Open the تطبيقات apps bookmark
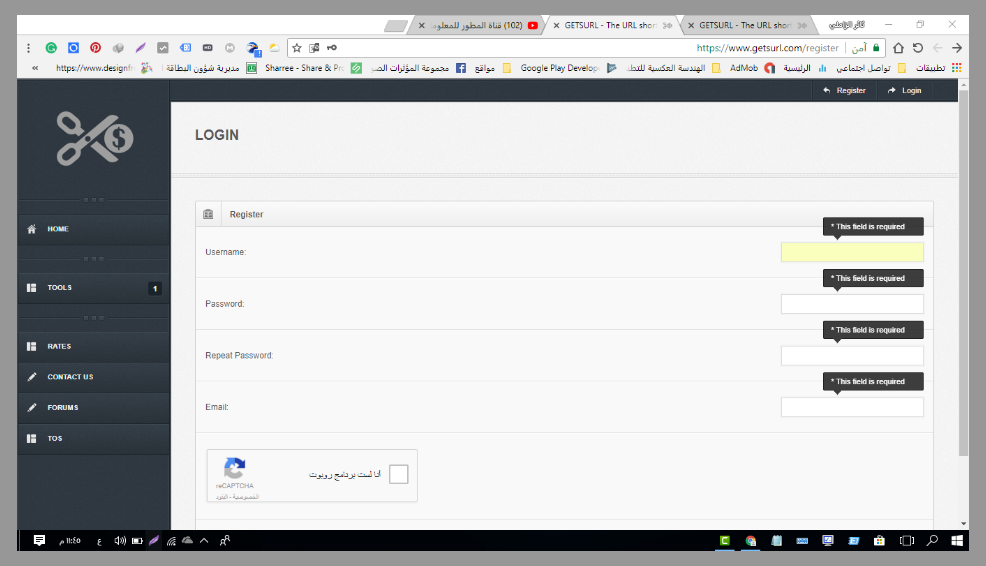986x566 pixels. 938,68
